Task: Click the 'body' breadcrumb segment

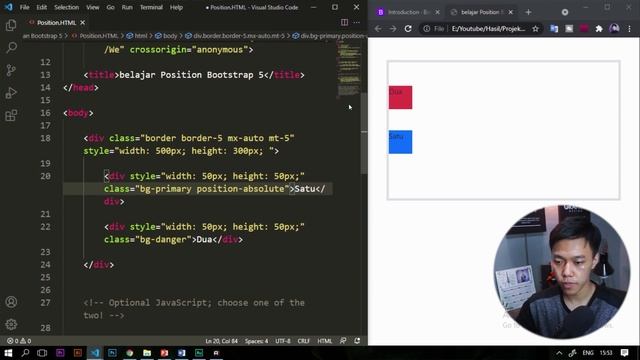Action: coord(167,36)
